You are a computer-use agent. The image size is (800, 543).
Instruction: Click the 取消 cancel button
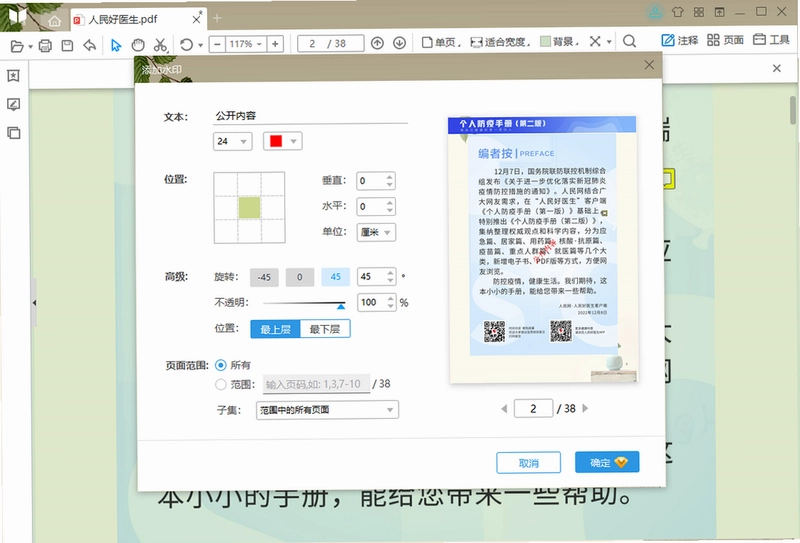(x=529, y=463)
